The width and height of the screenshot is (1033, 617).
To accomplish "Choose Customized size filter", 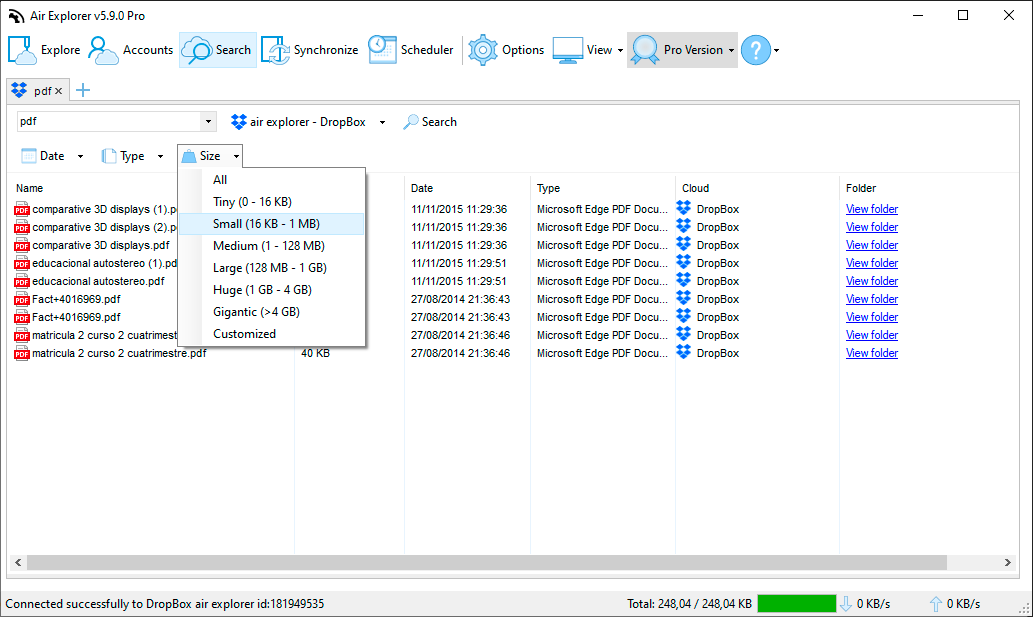I will (x=271, y=334).
